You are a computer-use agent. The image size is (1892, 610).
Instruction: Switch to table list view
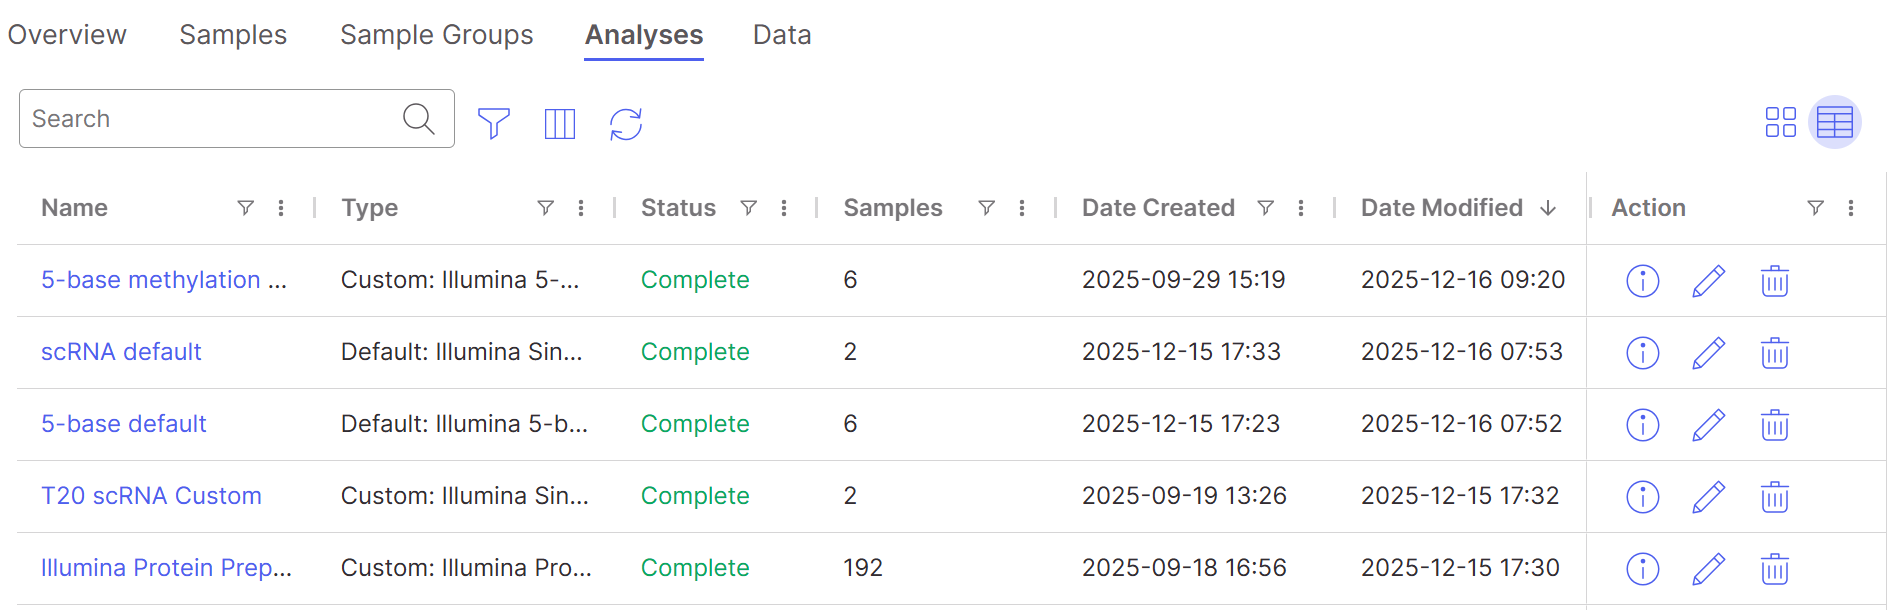click(1834, 122)
